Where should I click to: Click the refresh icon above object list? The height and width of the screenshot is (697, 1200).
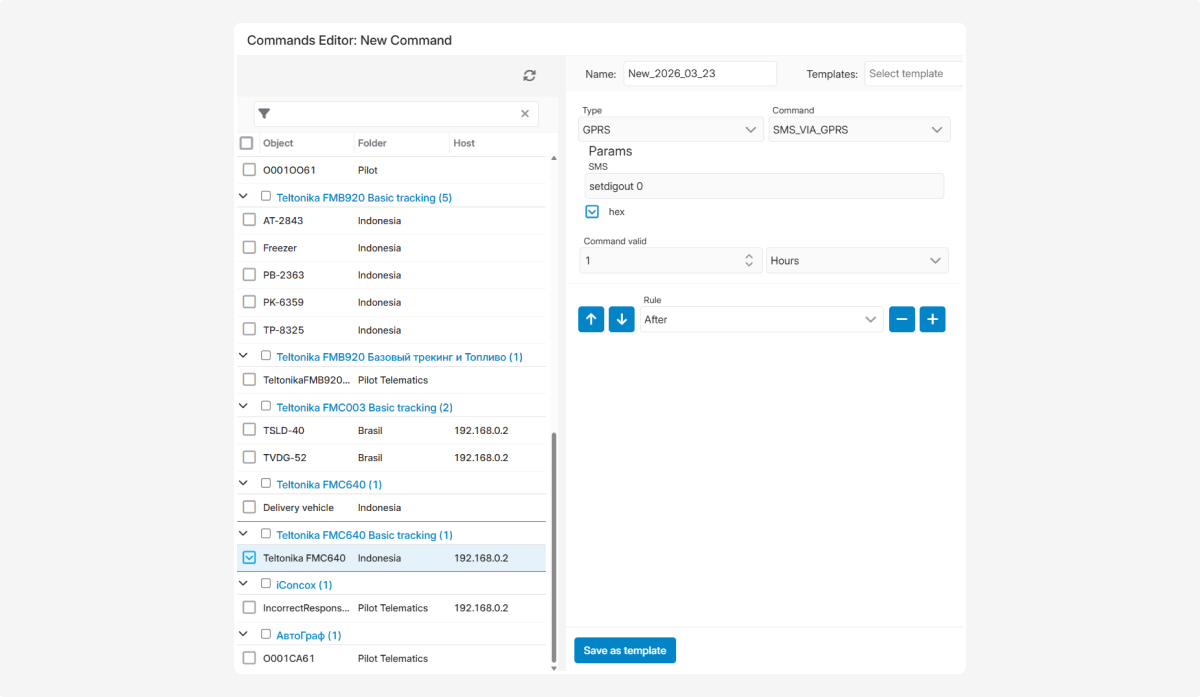tap(529, 75)
